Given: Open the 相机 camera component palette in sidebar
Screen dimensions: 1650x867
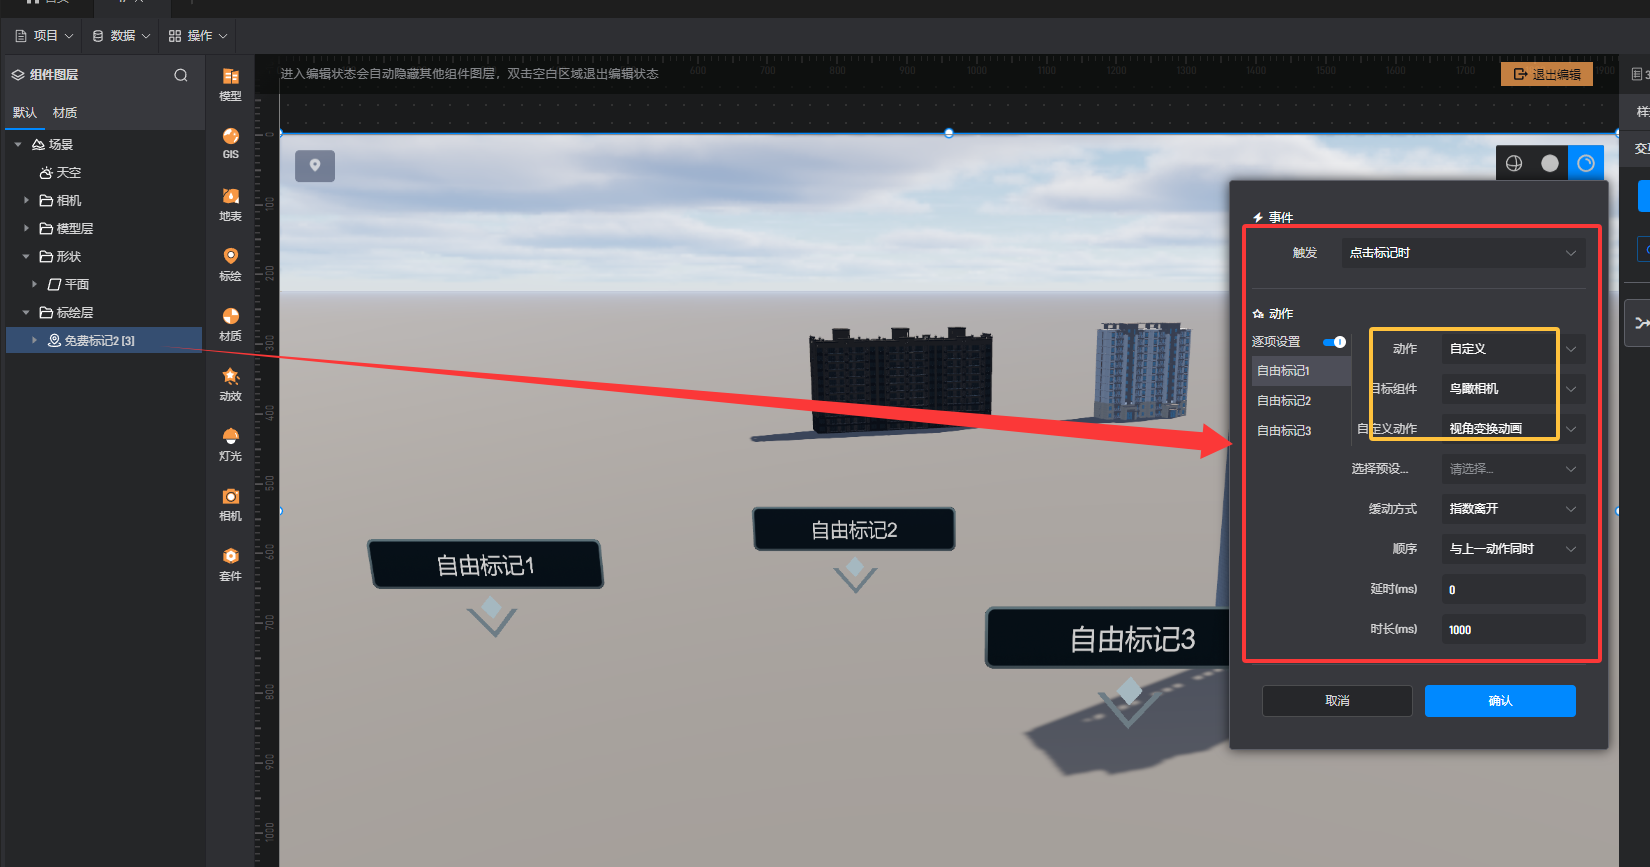Looking at the screenshot, I should (x=230, y=505).
